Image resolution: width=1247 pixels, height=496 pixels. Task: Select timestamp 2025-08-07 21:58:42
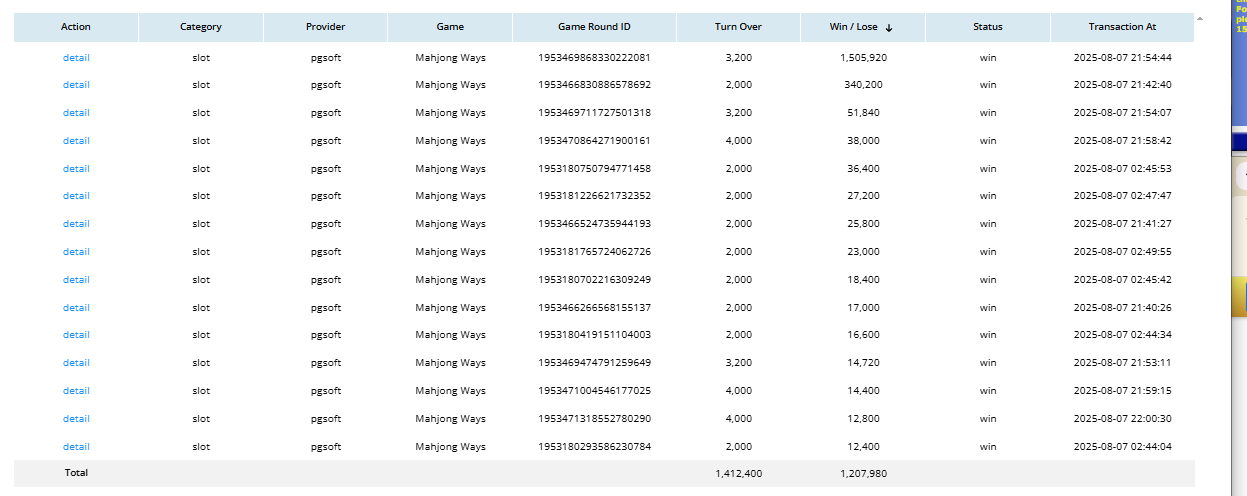point(1123,141)
